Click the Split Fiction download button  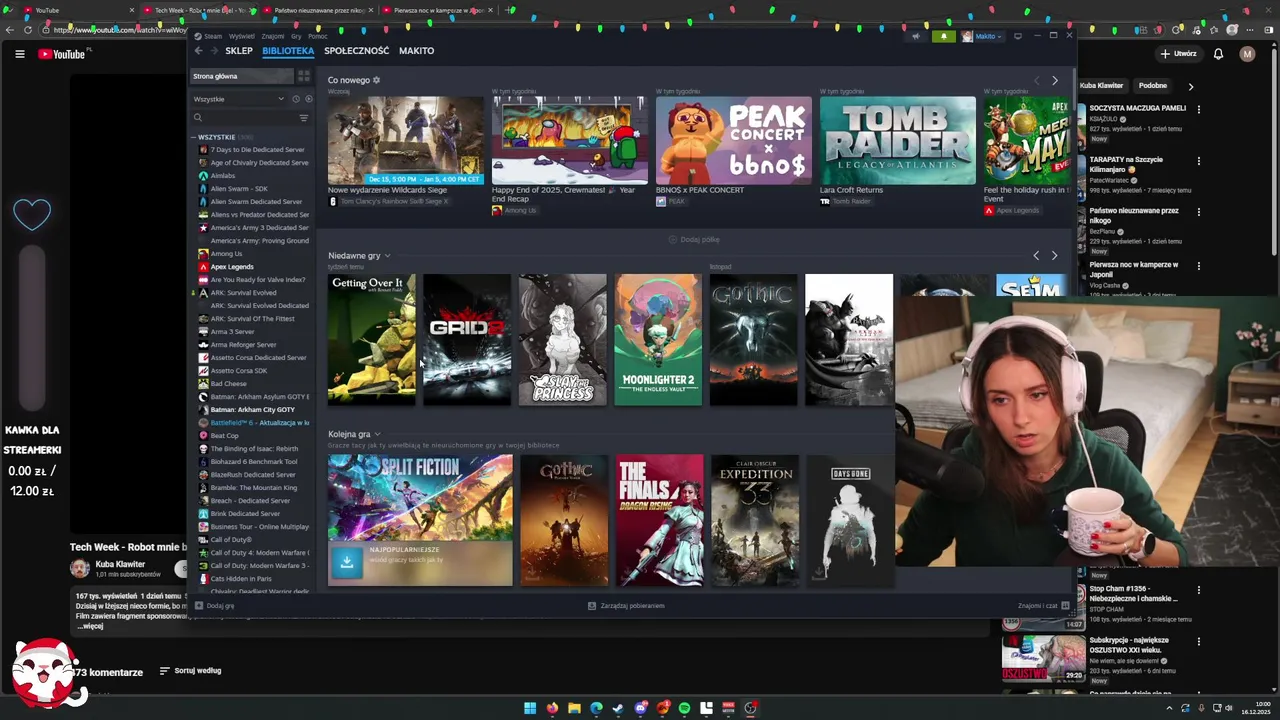click(x=346, y=562)
